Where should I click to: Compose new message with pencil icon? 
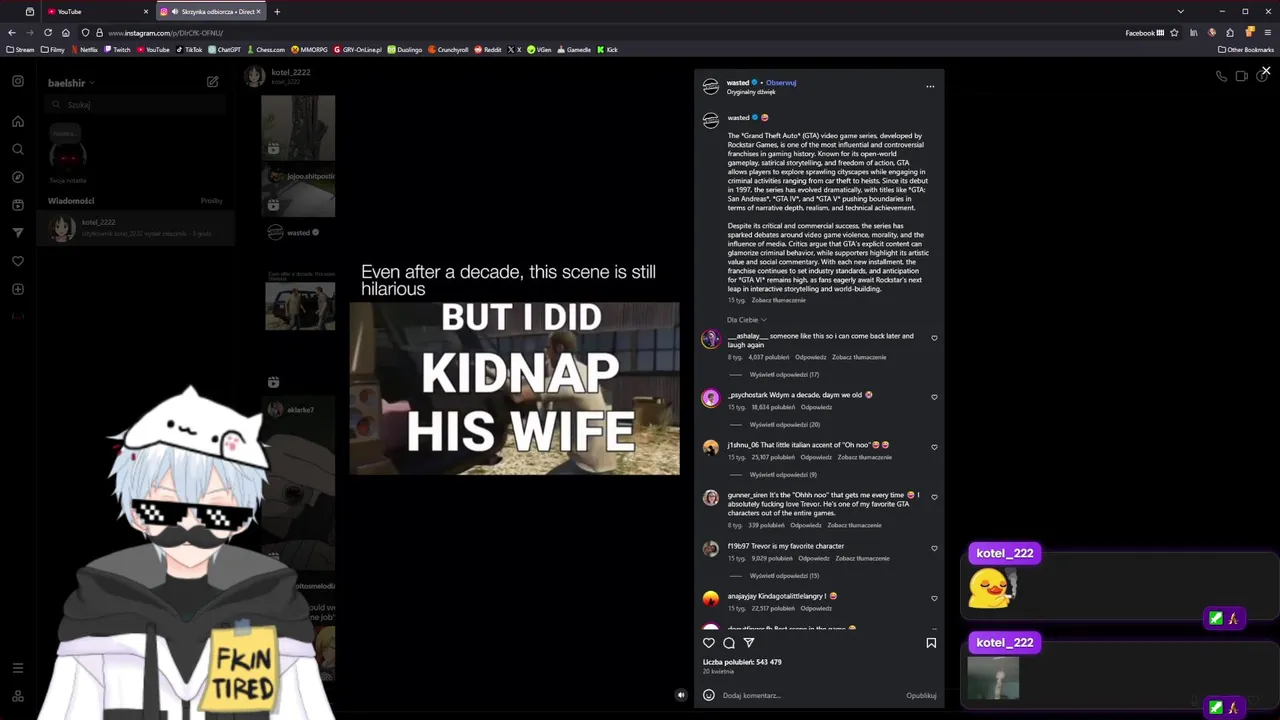tap(212, 82)
